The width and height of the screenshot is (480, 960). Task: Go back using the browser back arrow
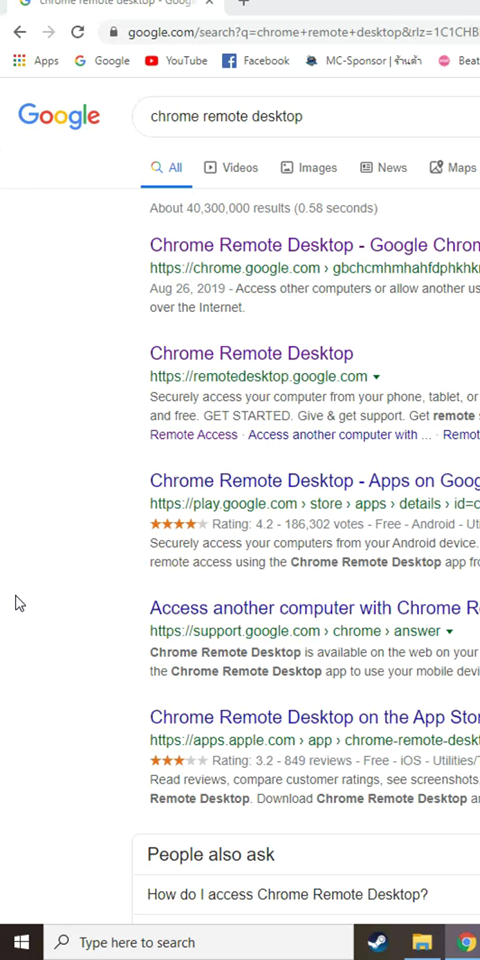[20, 32]
